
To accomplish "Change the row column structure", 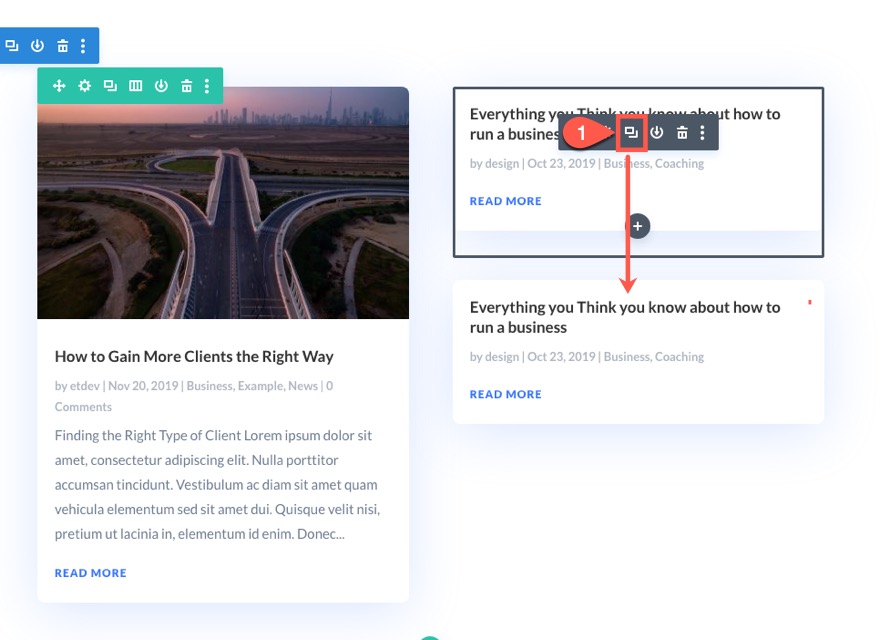I will 135,85.
